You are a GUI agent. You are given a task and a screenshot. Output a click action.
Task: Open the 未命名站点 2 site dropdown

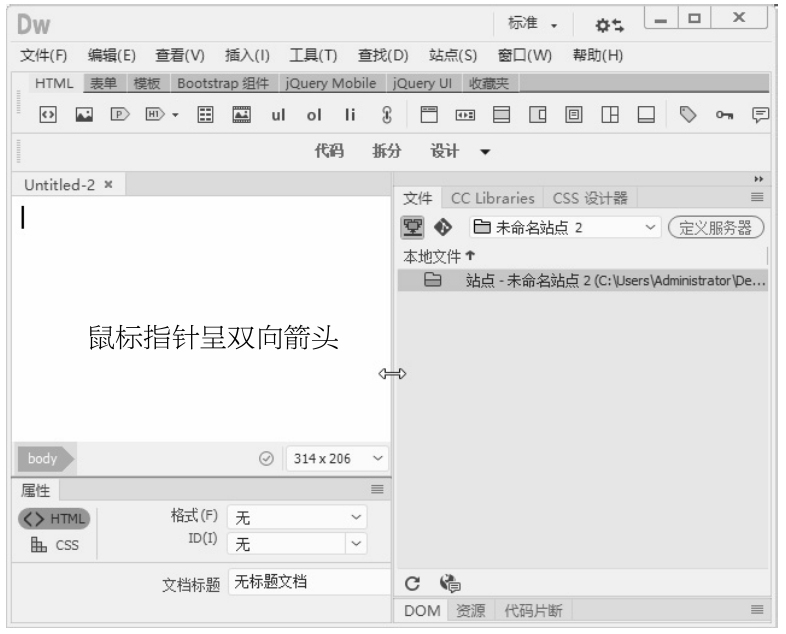click(563, 227)
